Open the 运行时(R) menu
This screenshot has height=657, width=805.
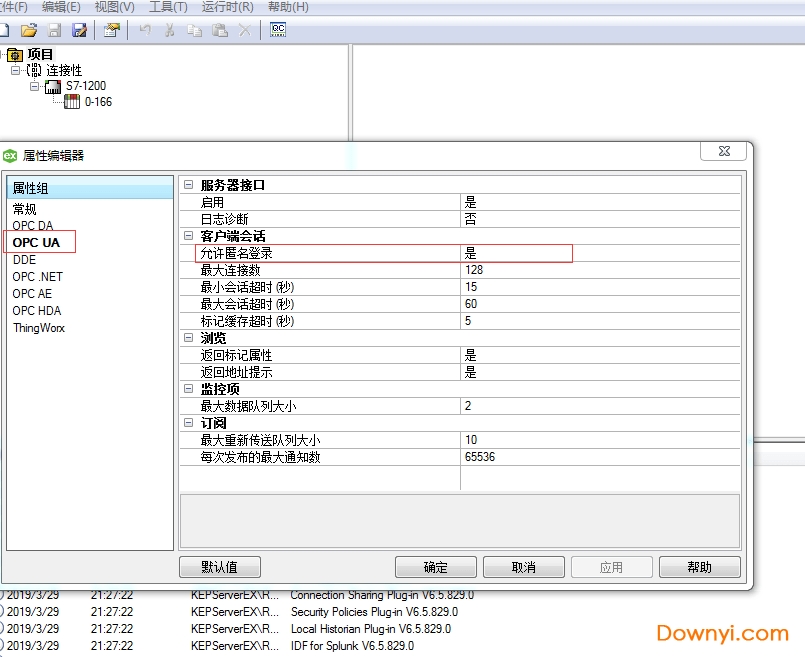pos(227,7)
